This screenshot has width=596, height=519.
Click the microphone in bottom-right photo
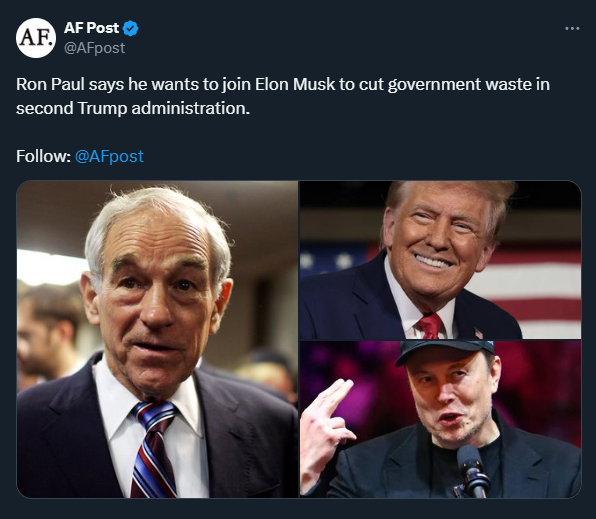(x=473, y=472)
